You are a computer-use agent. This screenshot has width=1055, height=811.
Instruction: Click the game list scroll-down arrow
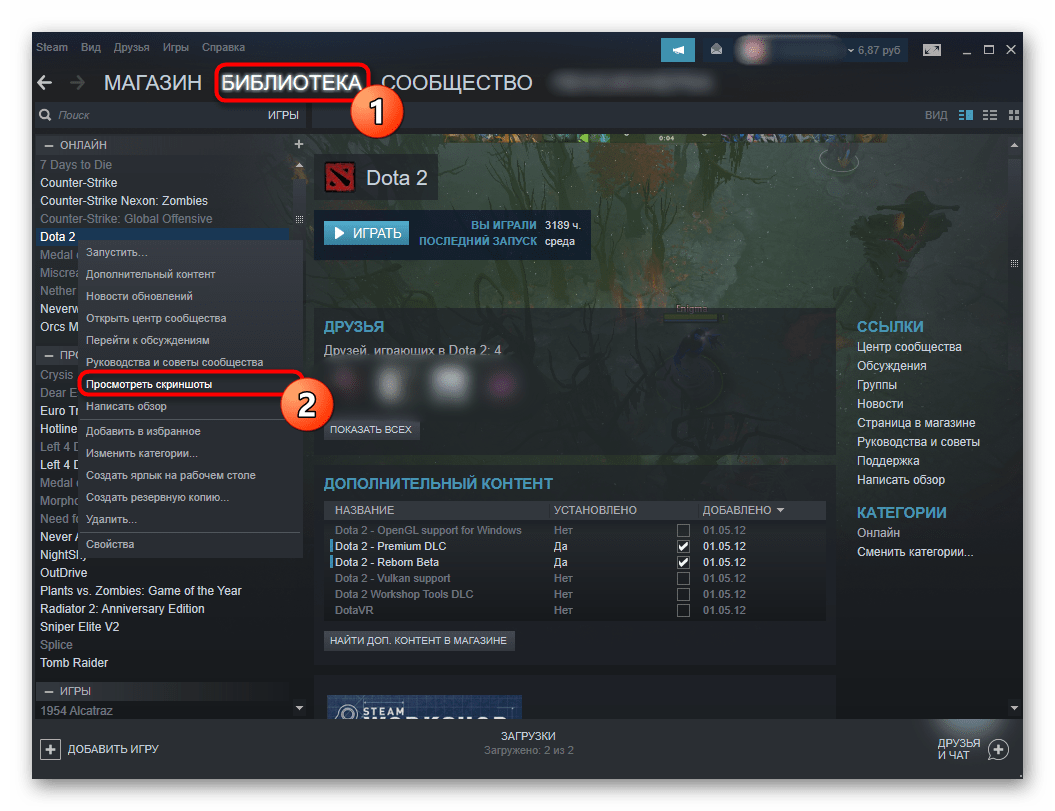[x=298, y=708]
